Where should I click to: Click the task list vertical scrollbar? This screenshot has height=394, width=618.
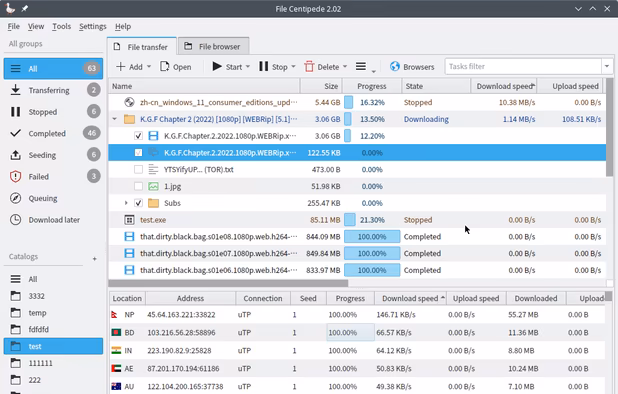point(610,127)
